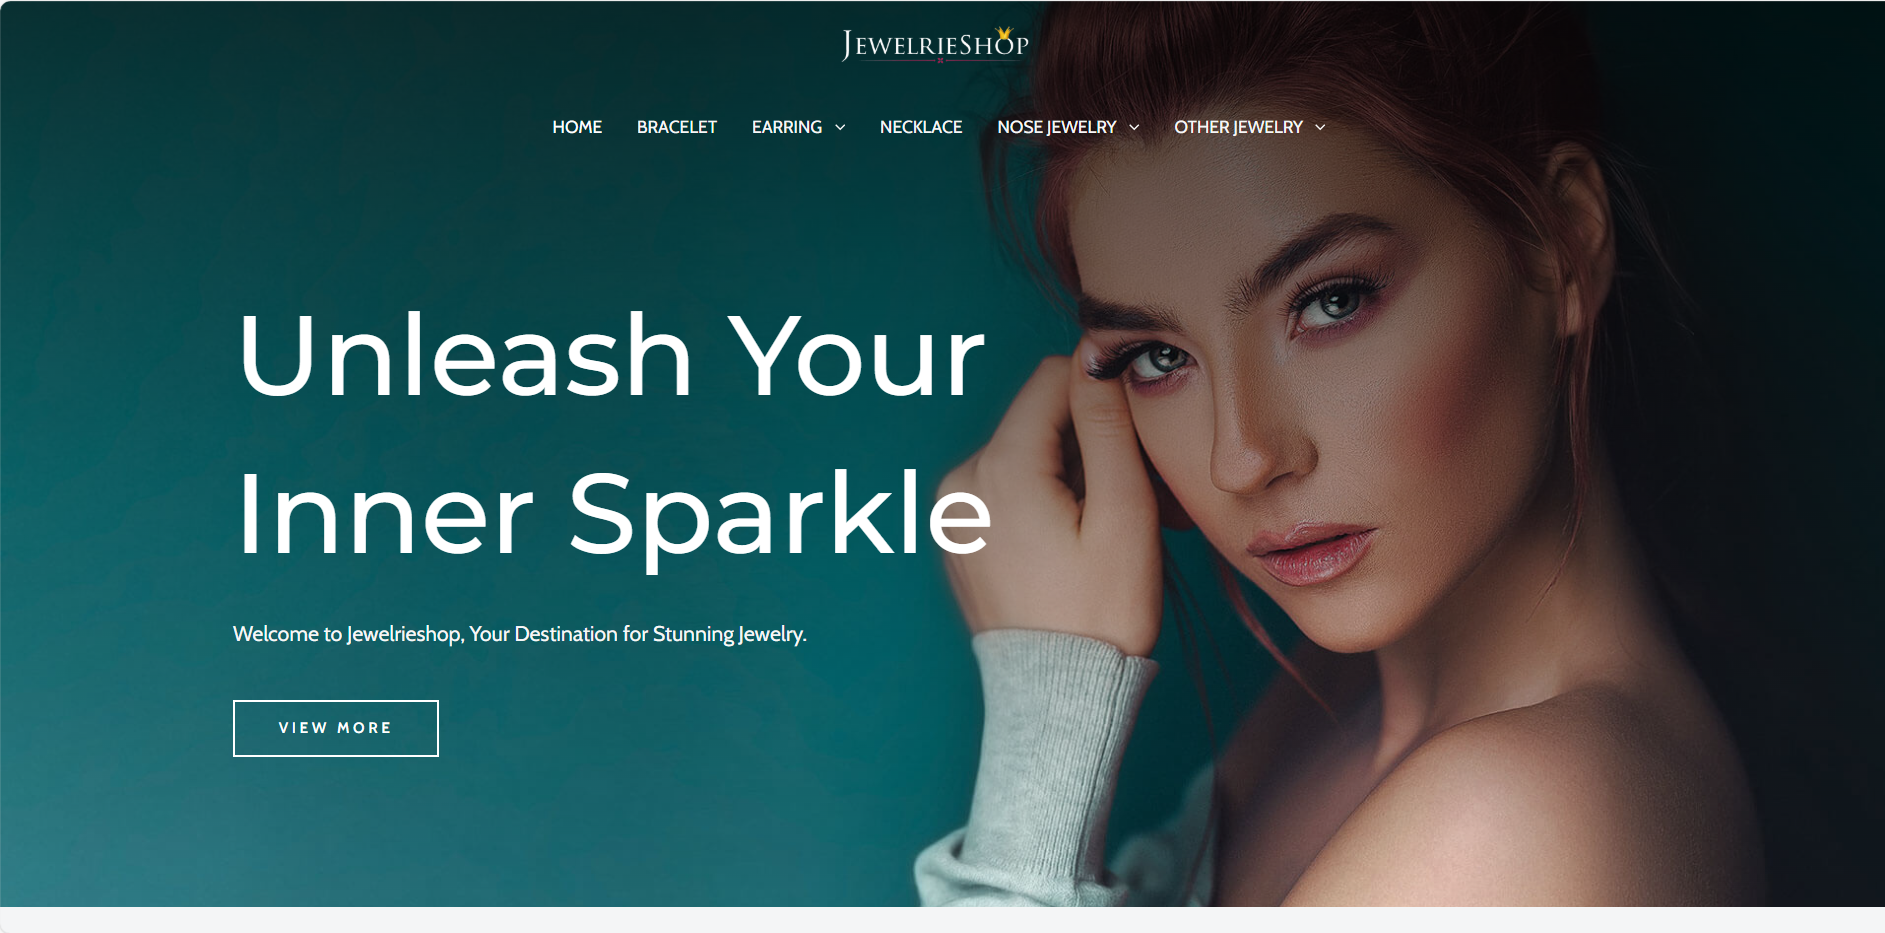Select the NOSE JEWELRY menu label
Screen dimensions: 1885x933
[1057, 127]
